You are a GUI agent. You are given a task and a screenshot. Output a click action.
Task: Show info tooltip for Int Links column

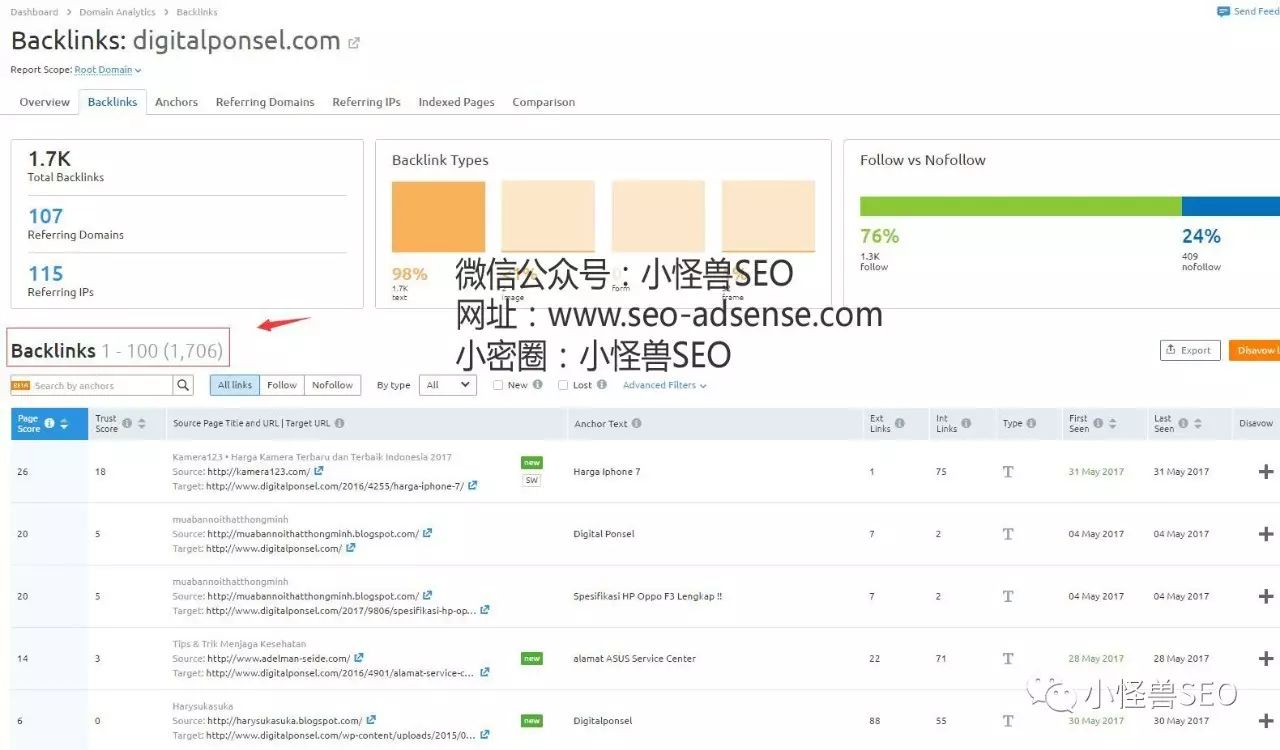pyautogui.click(x=966, y=423)
